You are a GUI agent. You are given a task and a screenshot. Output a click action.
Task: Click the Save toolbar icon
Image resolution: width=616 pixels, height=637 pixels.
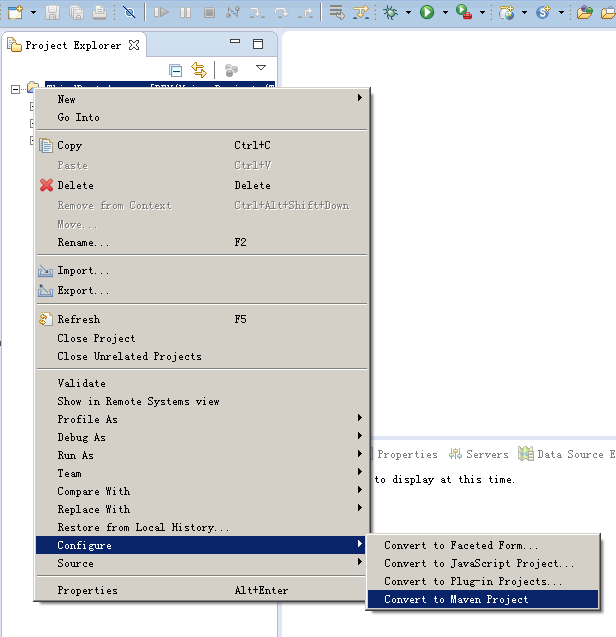pyautogui.click(x=52, y=13)
